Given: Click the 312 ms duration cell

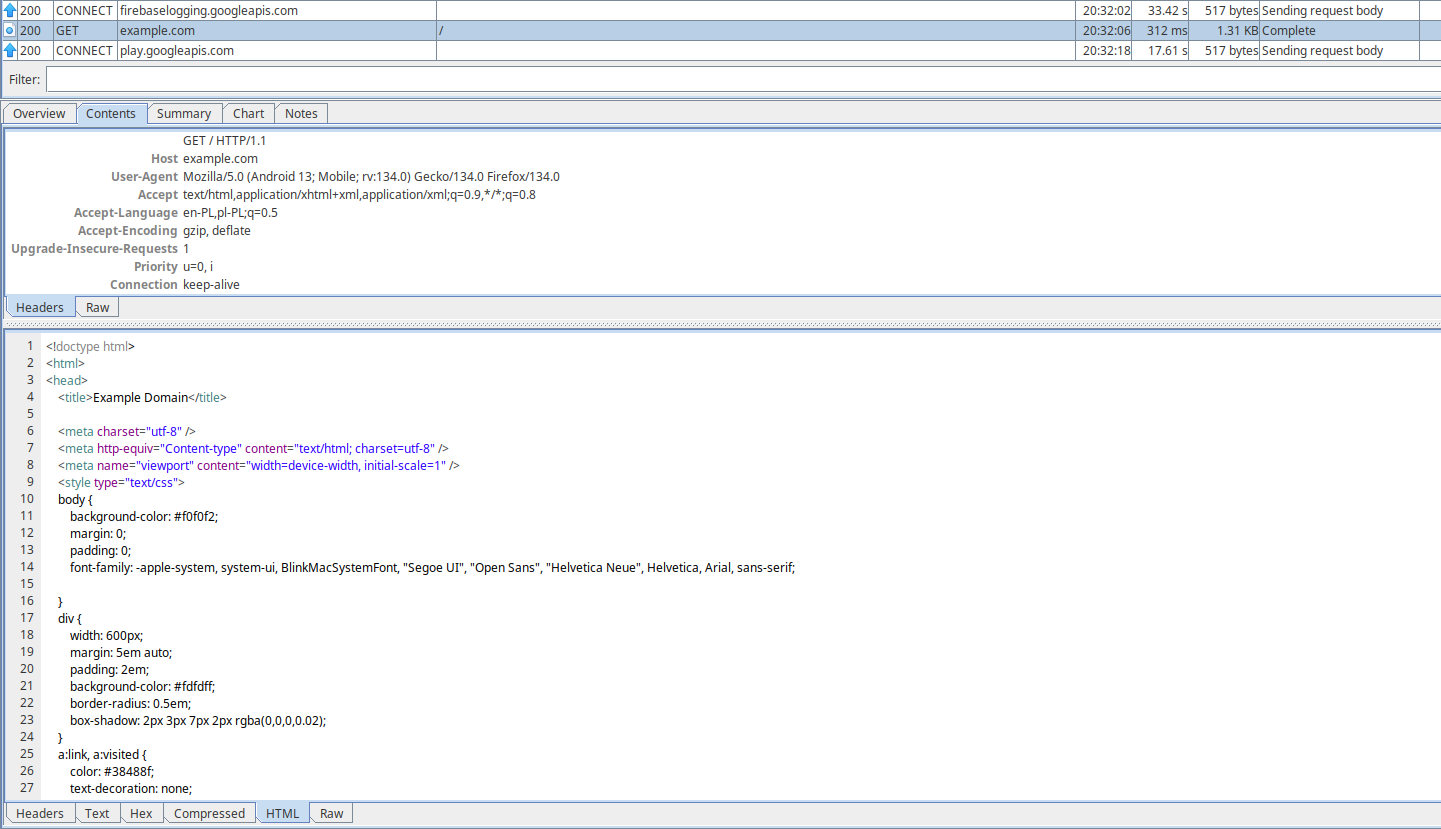Looking at the screenshot, I should point(1161,31).
